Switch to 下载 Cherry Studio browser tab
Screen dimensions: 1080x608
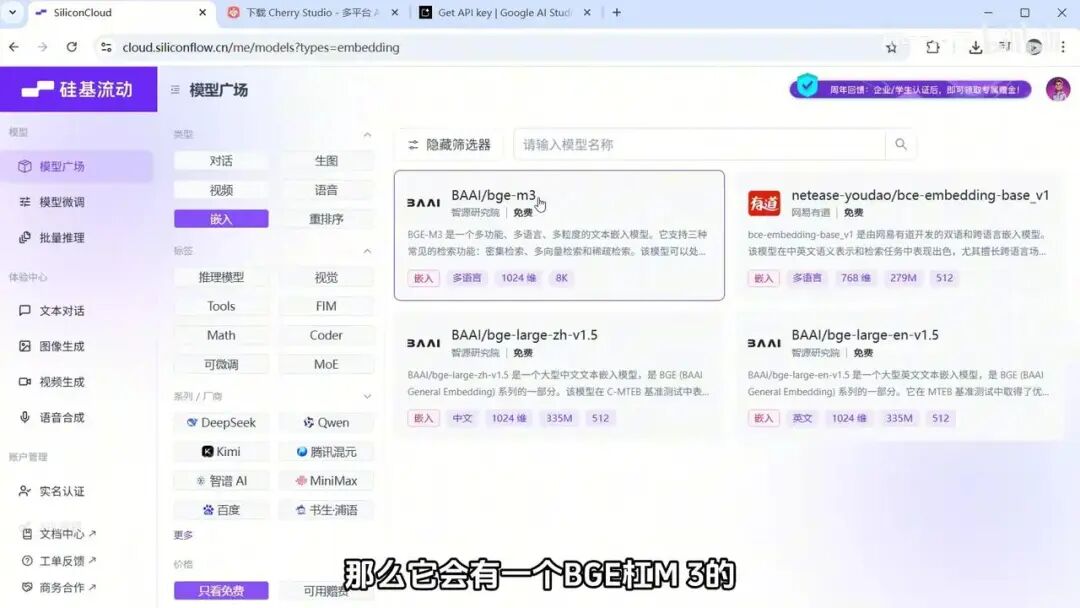tap(312, 12)
